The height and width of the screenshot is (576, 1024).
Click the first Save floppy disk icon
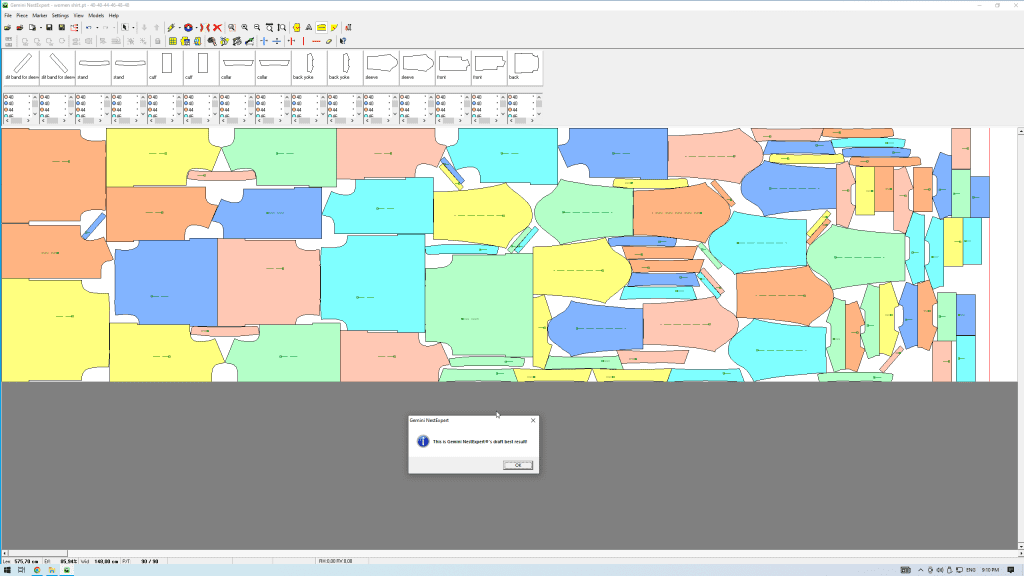[x=49, y=27]
